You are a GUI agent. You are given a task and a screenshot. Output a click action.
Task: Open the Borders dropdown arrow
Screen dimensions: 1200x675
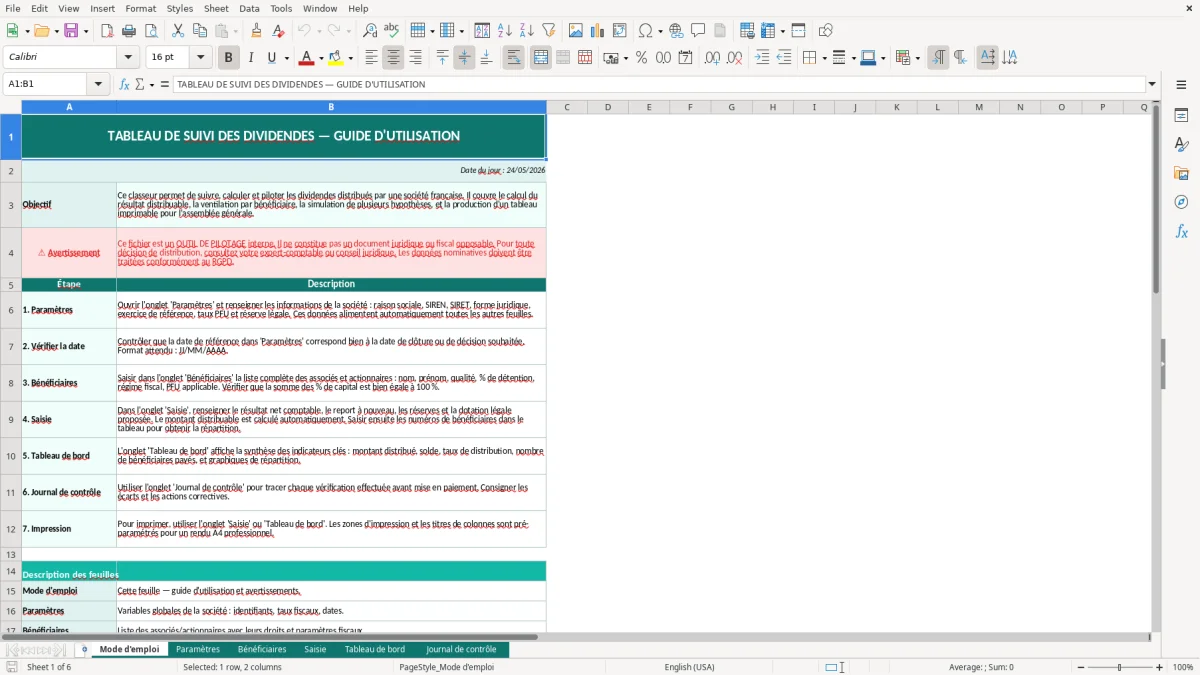tap(823, 58)
